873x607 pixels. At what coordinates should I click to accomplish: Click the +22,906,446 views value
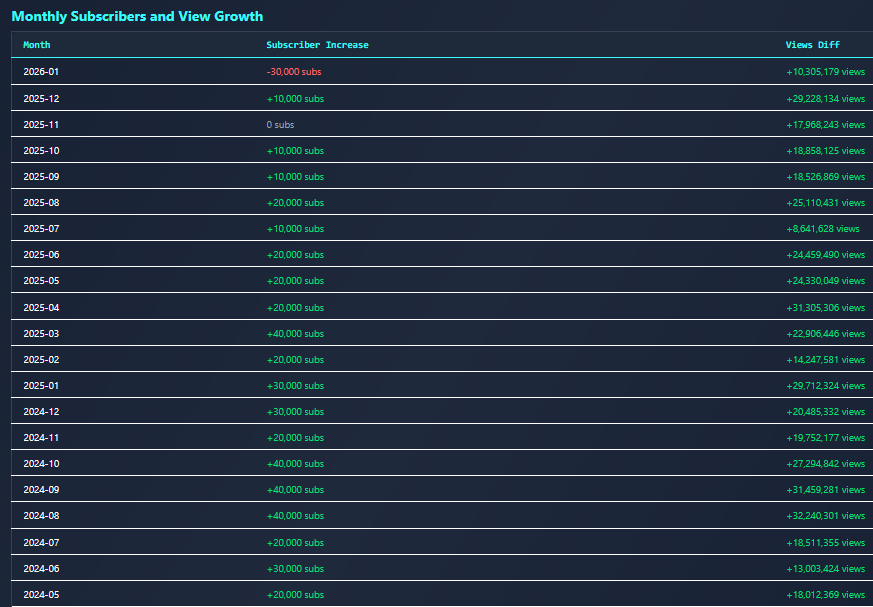point(826,334)
